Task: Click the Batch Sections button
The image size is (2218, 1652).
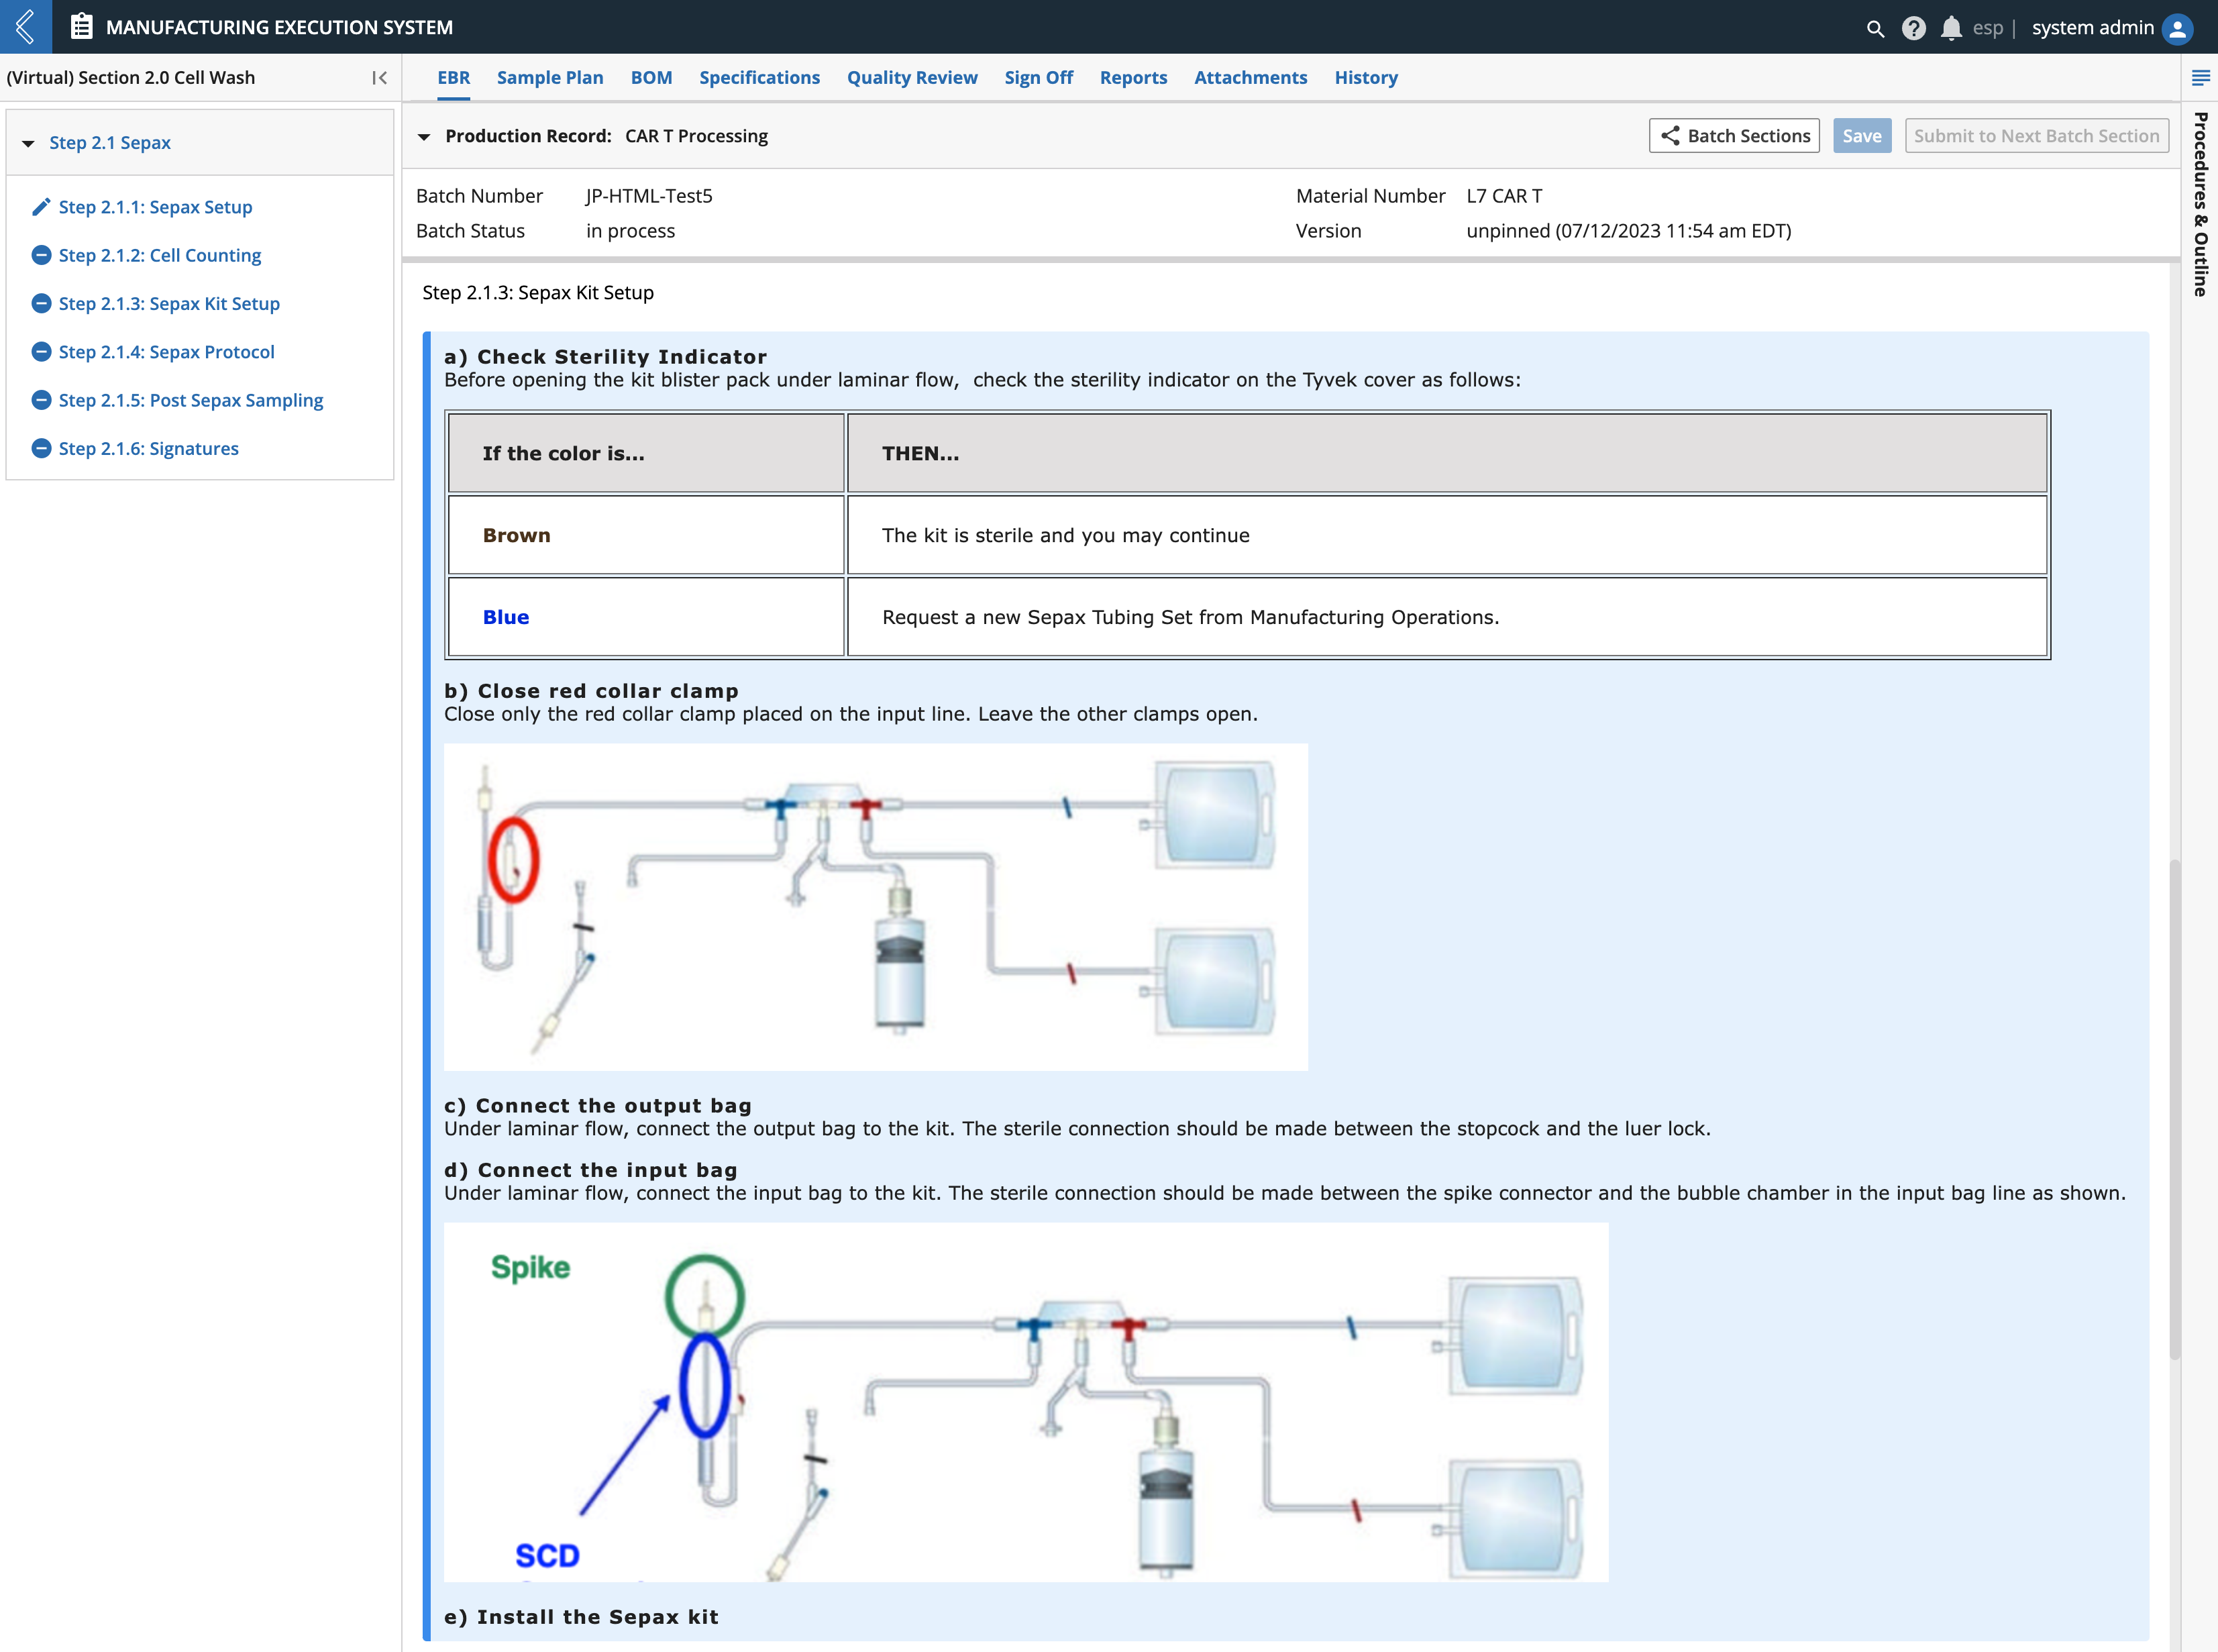Action: (1734, 136)
